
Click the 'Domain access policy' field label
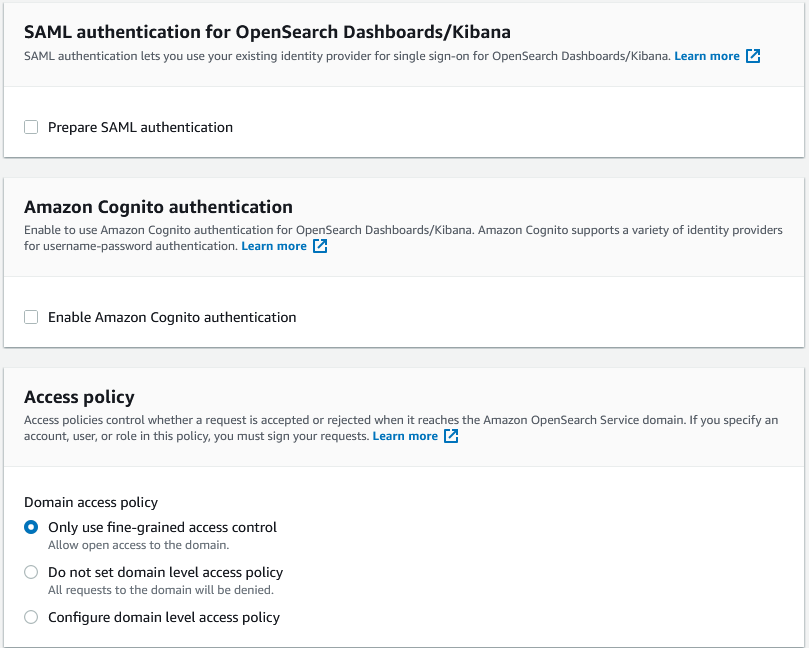coord(91,502)
